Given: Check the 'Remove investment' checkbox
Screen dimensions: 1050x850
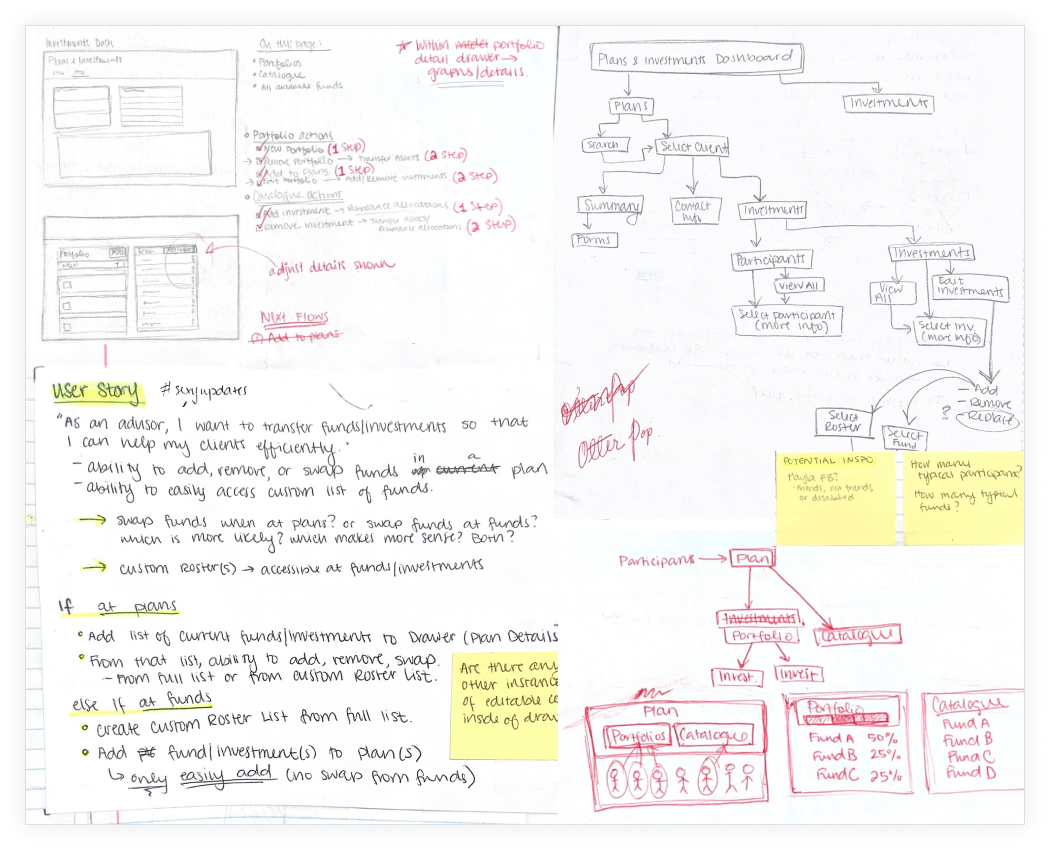Looking at the screenshot, I should 260,226.
